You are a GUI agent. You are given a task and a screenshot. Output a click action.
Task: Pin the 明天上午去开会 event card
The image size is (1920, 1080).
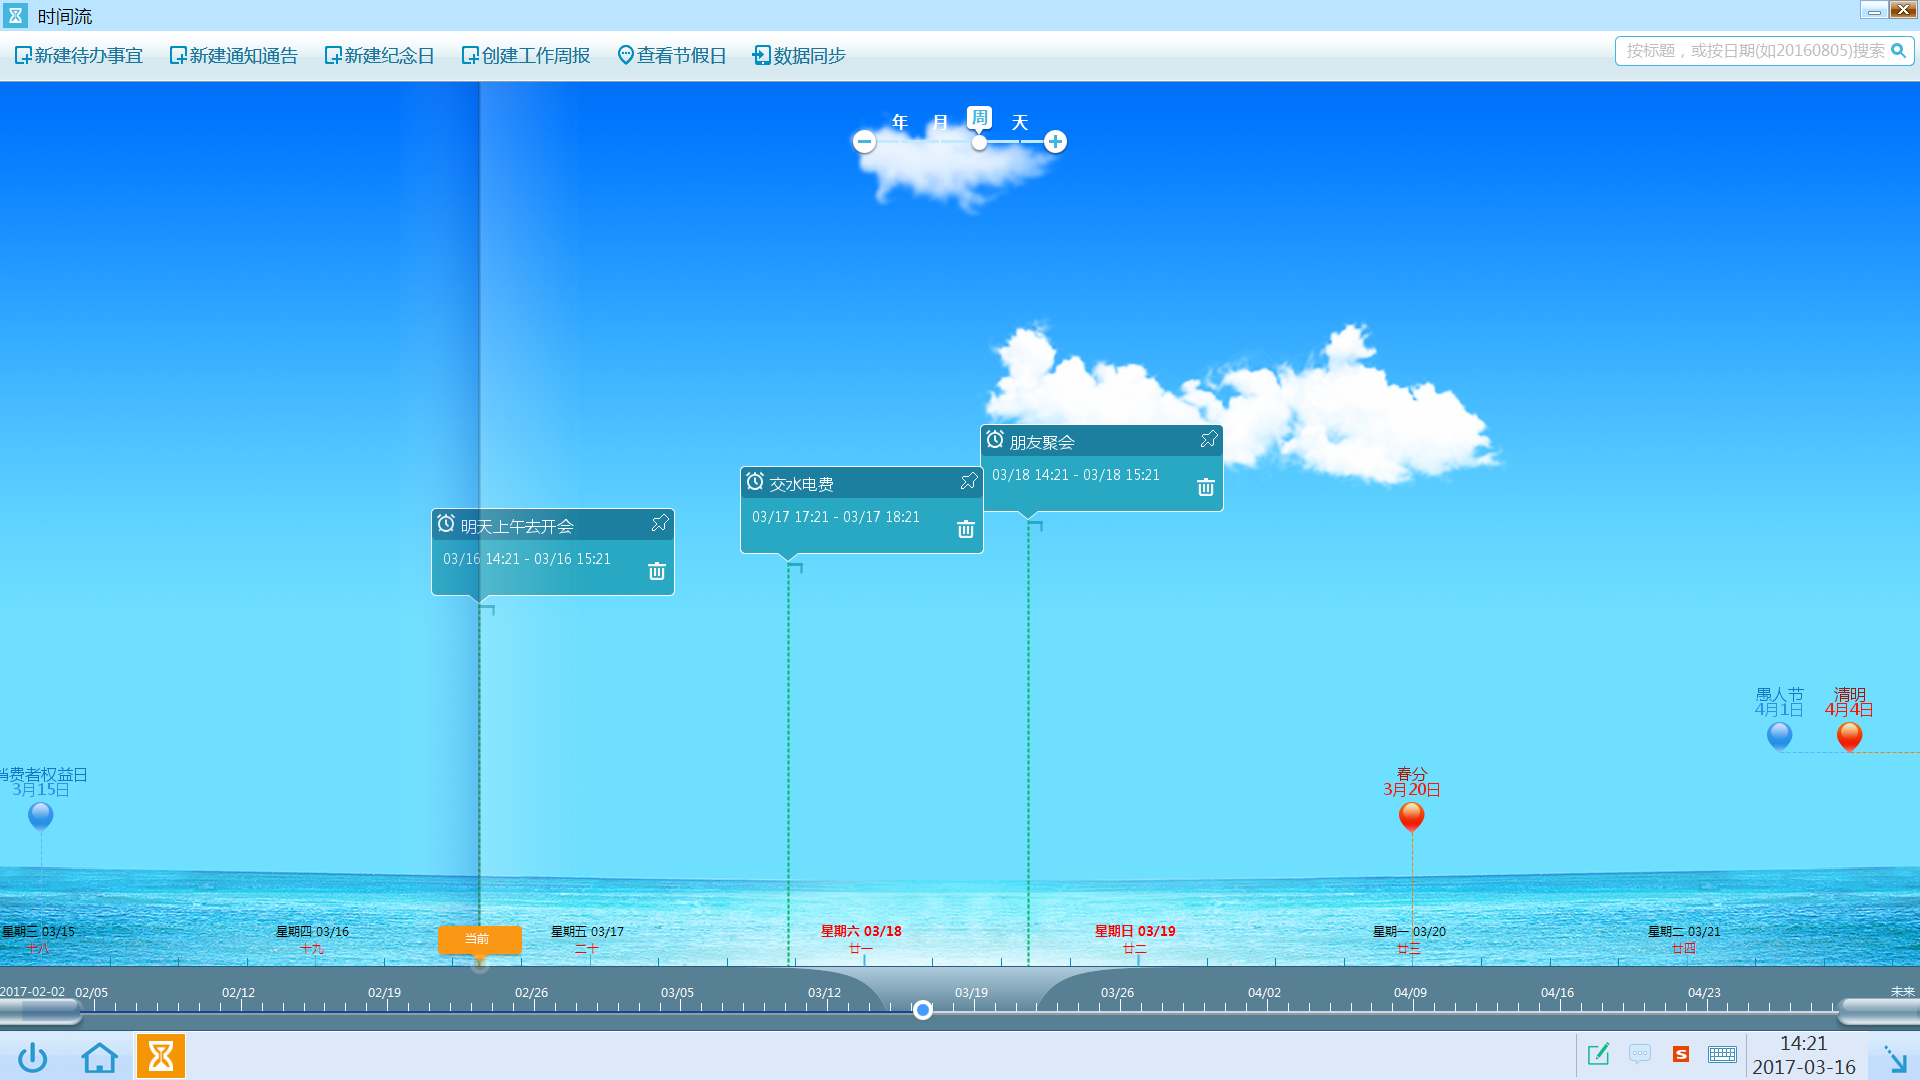click(x=659, y=523)
